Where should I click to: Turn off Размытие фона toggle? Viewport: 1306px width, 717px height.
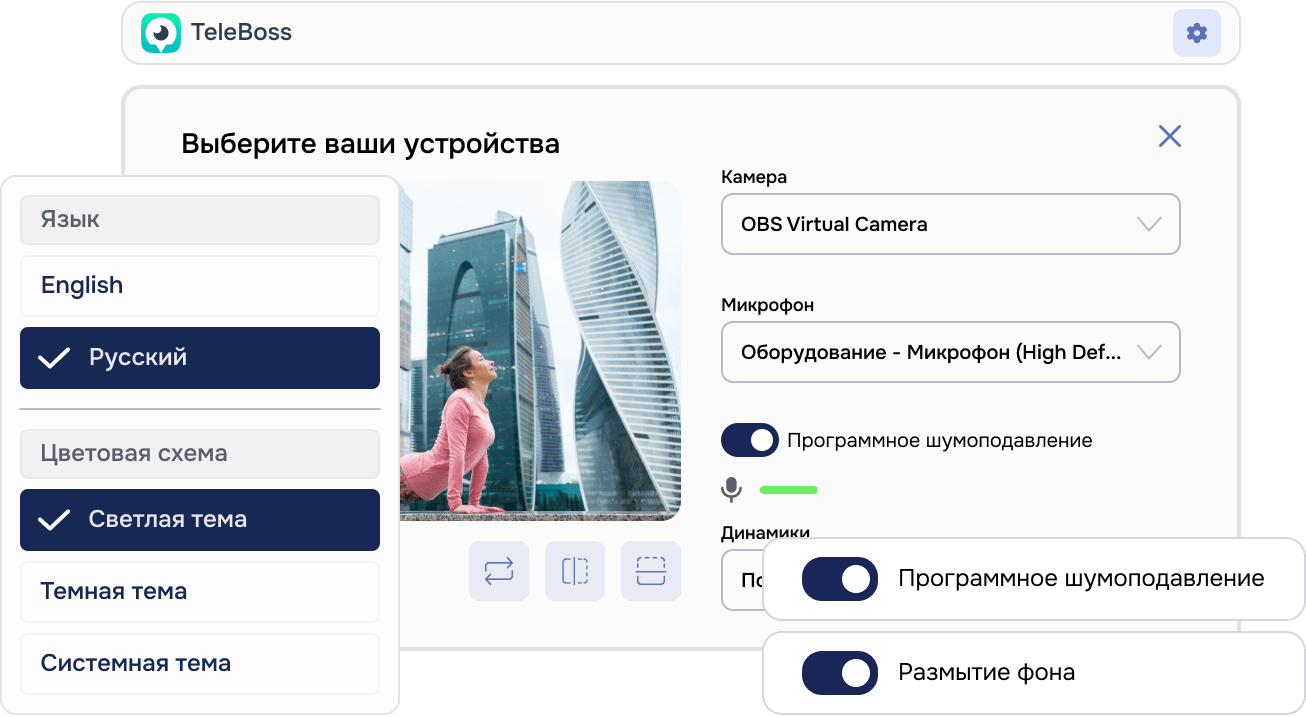click(x=840, y=672)
